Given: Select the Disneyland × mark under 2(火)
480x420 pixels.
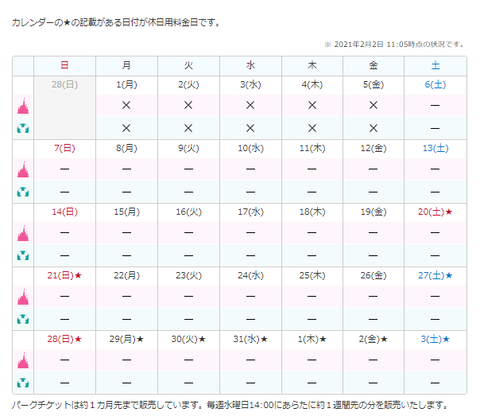Looking at the screenshot, I should [x=188, y=105].
